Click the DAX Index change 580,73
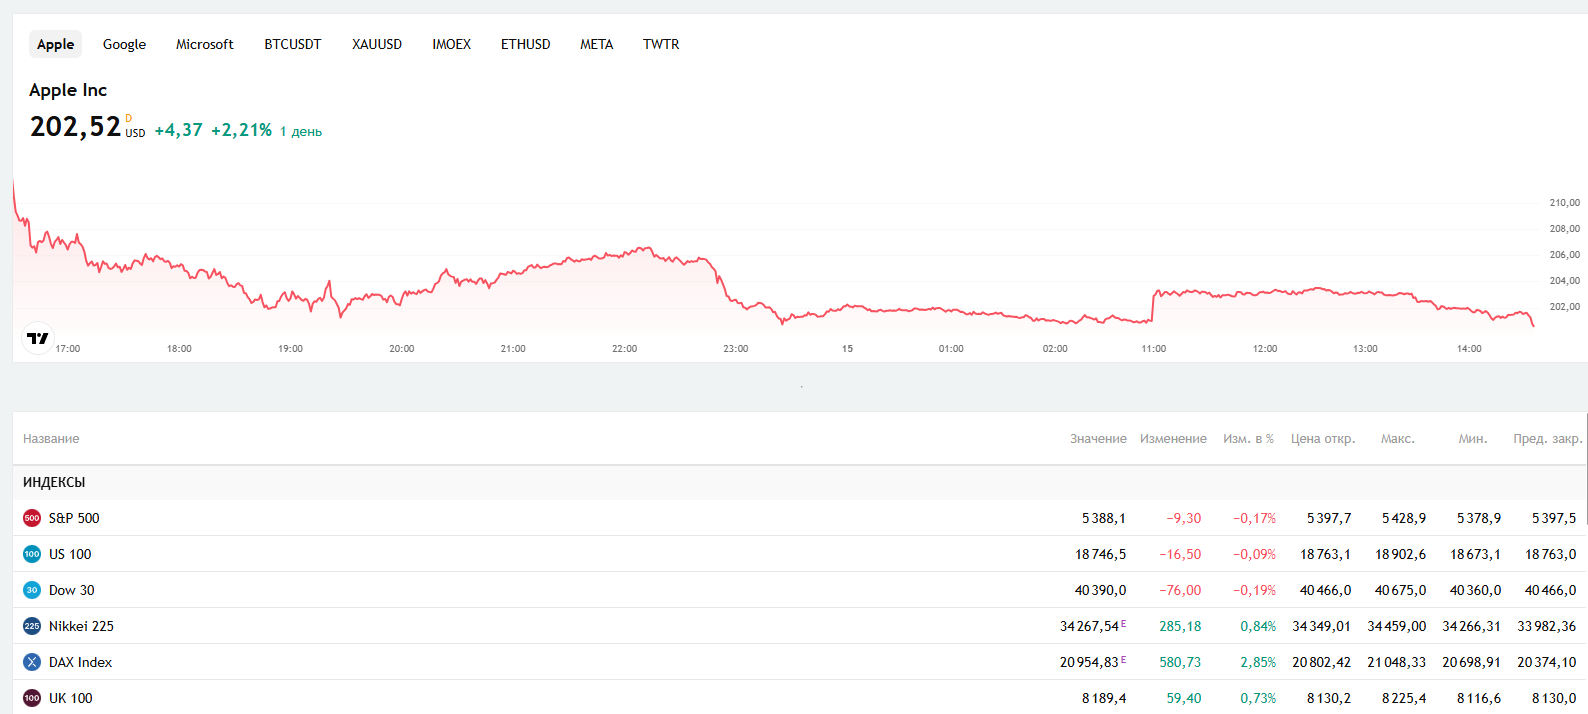This screenshot has height=714, width=1588. pyautogui.click(x=1180, y=662)
